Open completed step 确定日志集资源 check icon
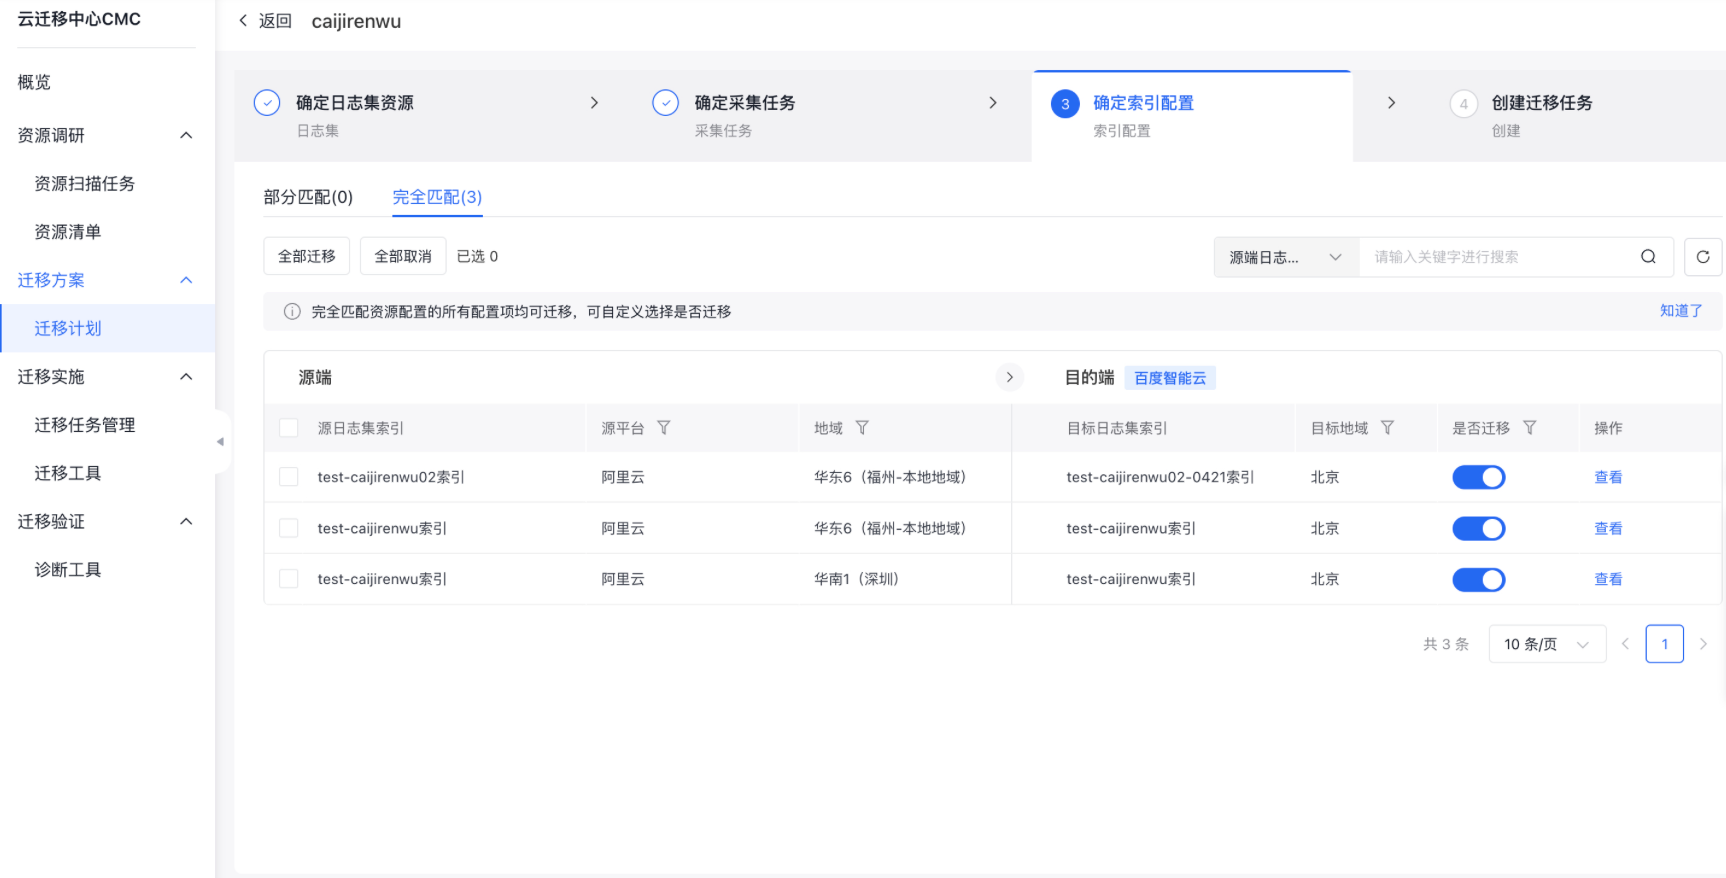Image resolution: width=1726 pixels, height=878 pixels. click(x=267, y=103)
